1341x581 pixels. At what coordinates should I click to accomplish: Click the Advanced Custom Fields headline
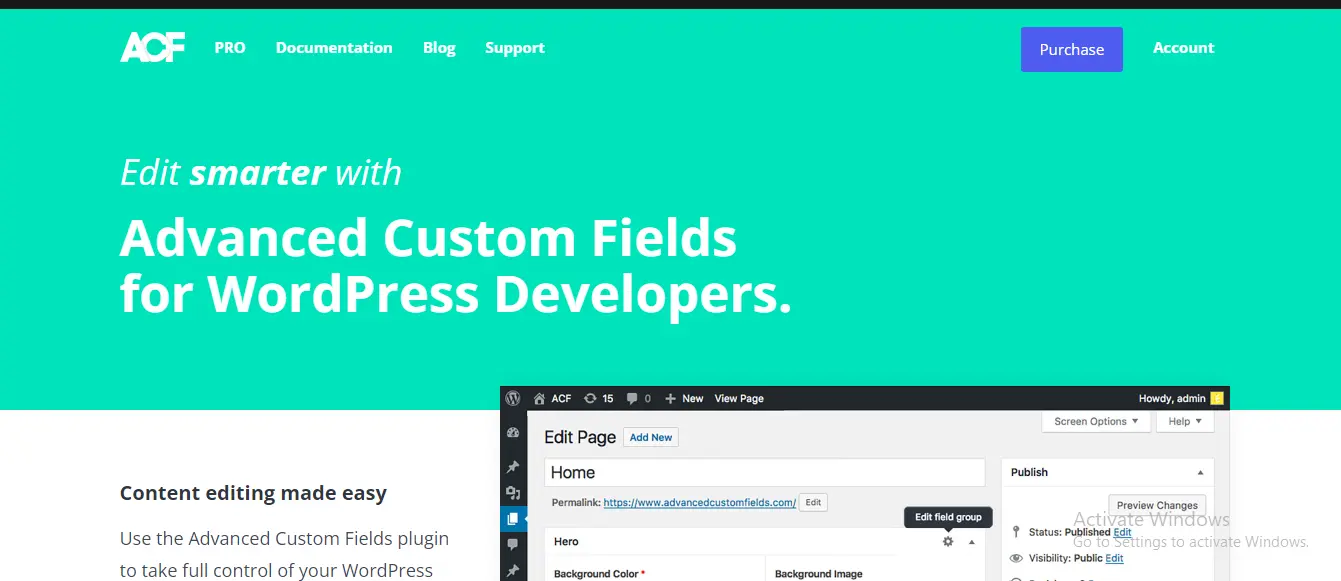(456, 266)
